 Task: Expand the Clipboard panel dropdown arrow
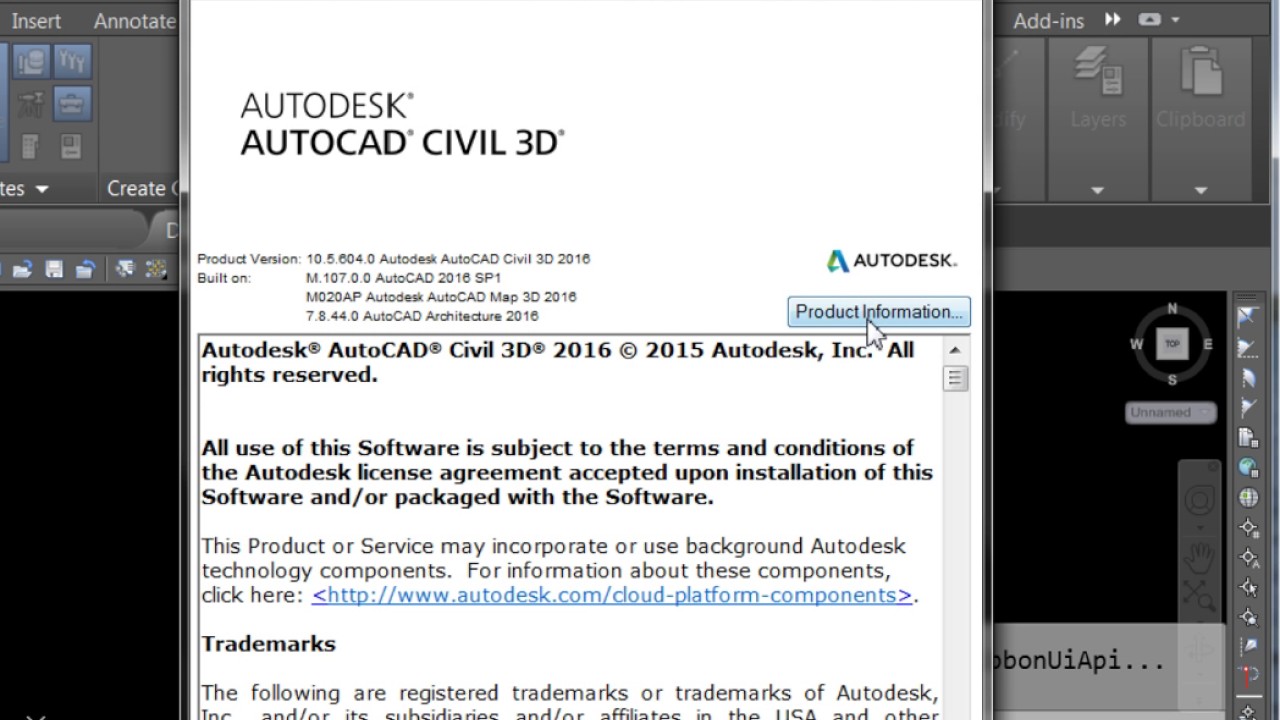click(x=1200, y=190)
